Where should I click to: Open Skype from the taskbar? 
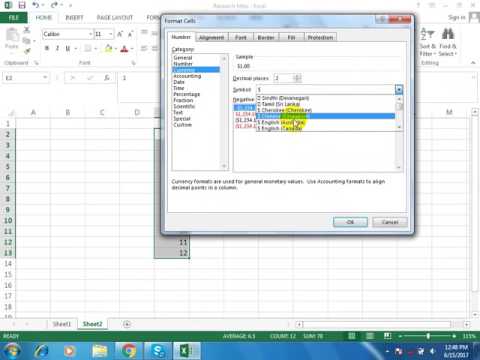[158, 351]
